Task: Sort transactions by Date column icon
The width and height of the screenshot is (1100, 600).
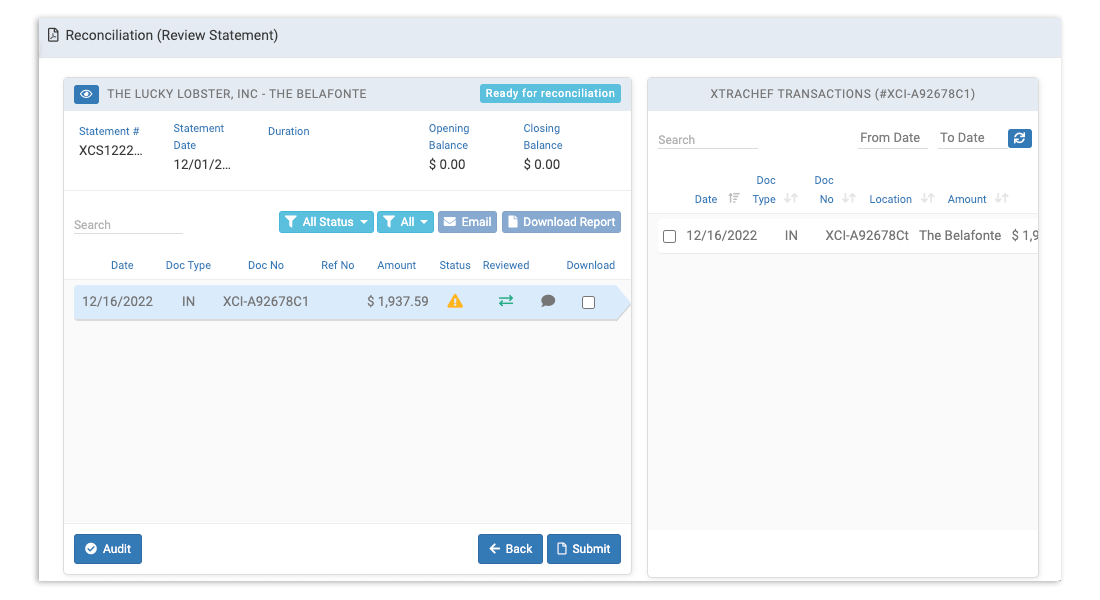Action: point(733,199)
